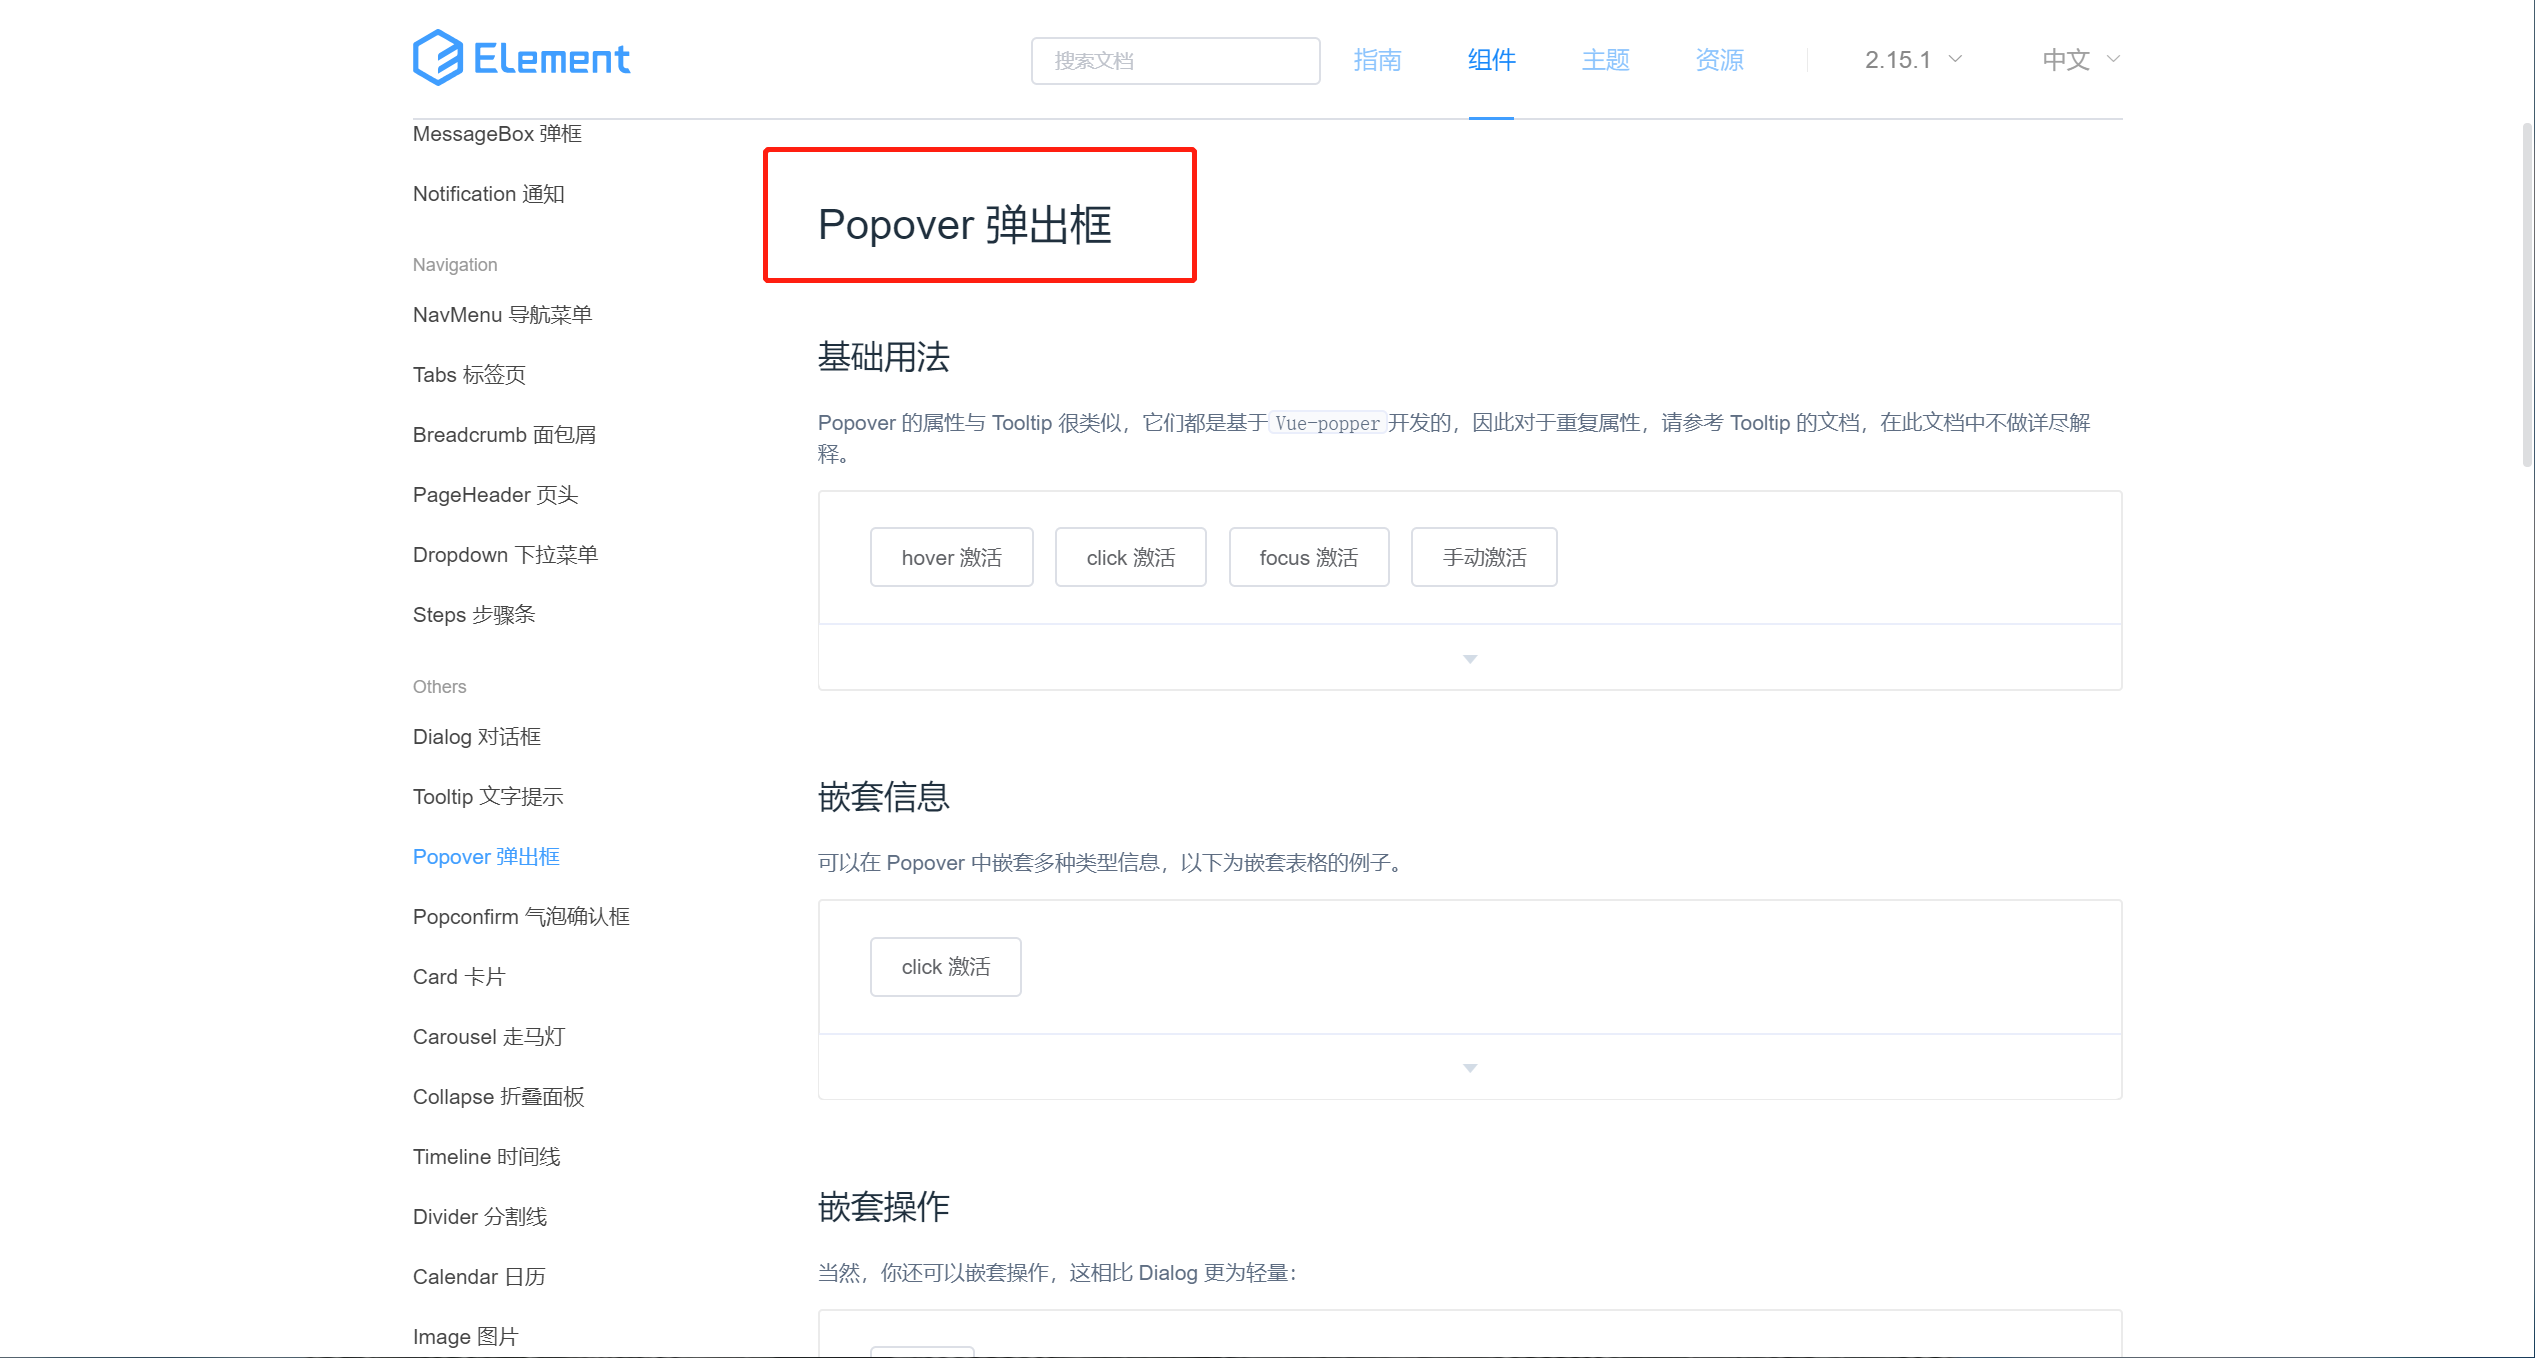Expand code under 基础用法 demo
Image resolution: width=2535 pixels, height=1358 pixels.
[1469, 658]
